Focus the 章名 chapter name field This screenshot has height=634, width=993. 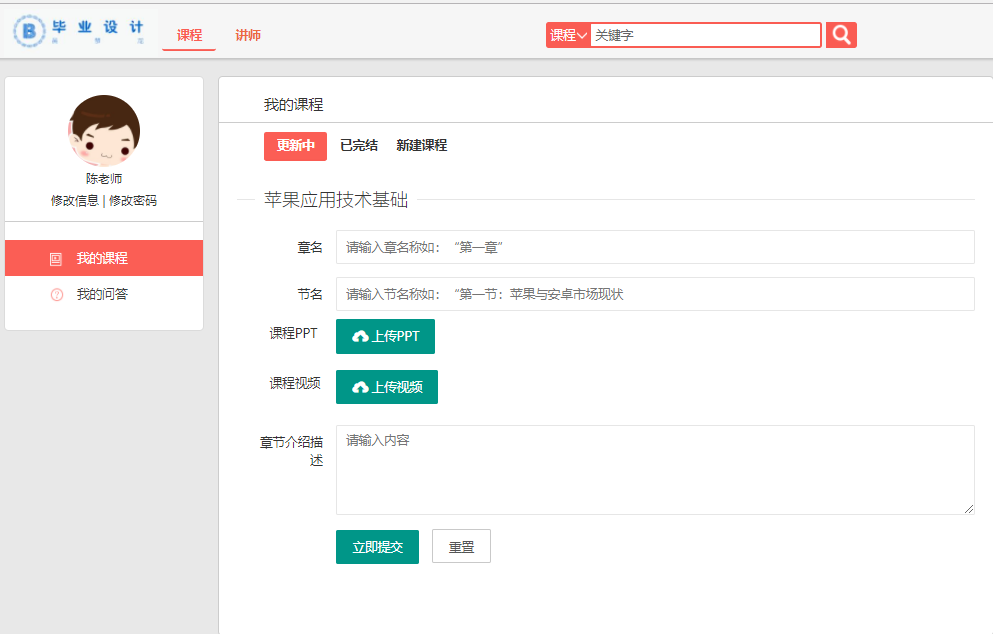coord(654,247)
